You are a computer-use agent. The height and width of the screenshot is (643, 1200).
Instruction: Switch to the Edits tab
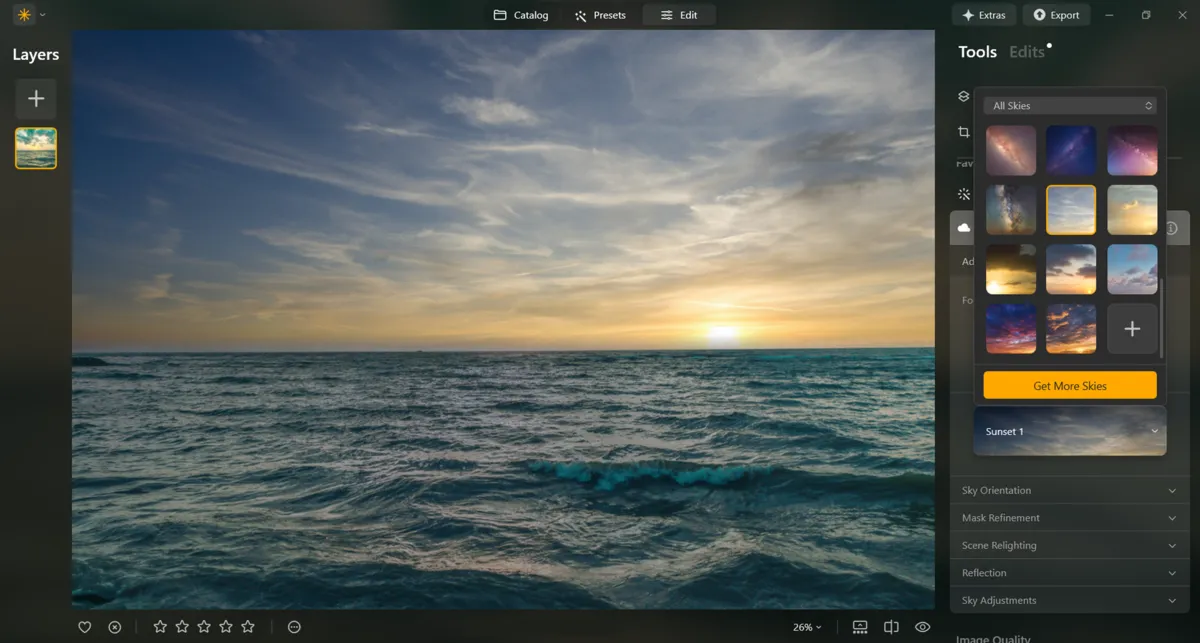coord(1027,52)
